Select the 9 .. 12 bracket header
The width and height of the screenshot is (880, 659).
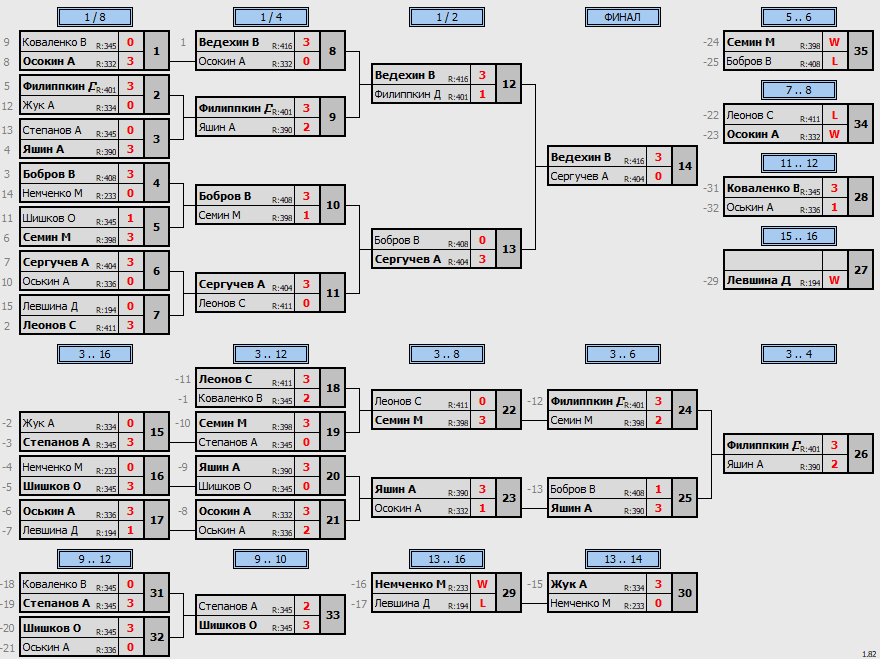95,559
